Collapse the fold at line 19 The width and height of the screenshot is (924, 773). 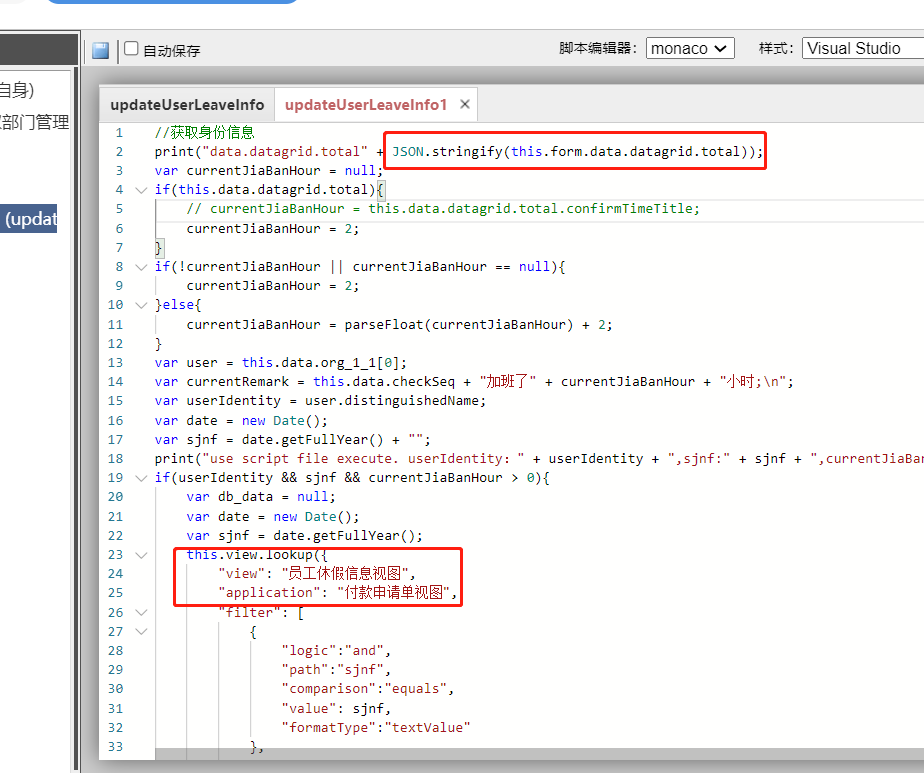pos(141,478)
